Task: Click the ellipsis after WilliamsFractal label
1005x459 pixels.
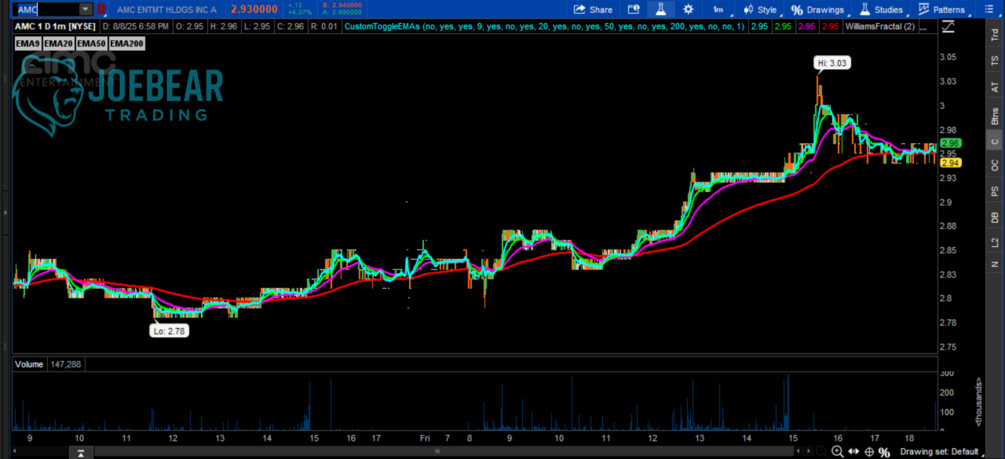Action: 924,27
